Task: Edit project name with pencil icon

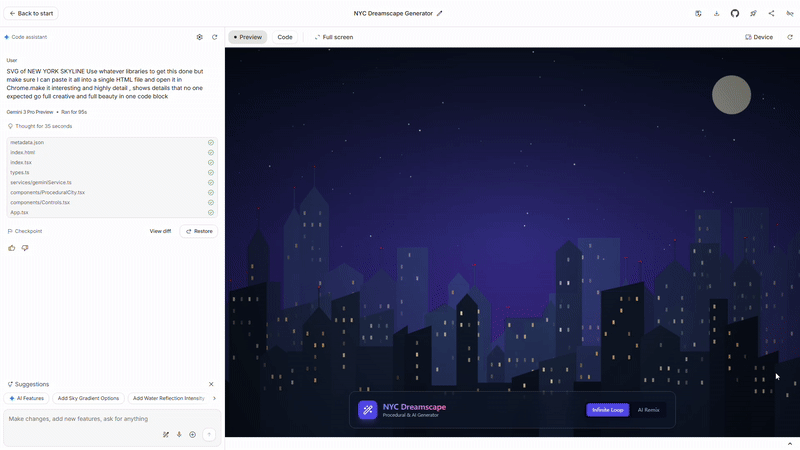Action: pos(440,13)
